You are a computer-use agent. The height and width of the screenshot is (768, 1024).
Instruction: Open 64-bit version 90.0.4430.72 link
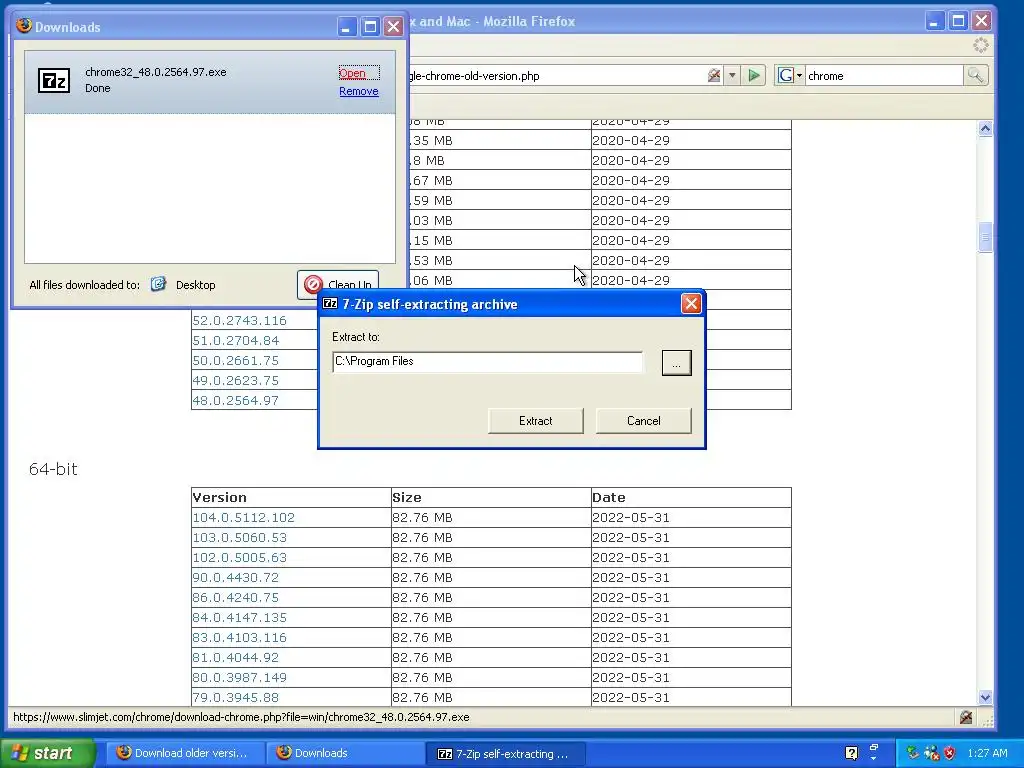pyautogui.click(x=235, y=578)
